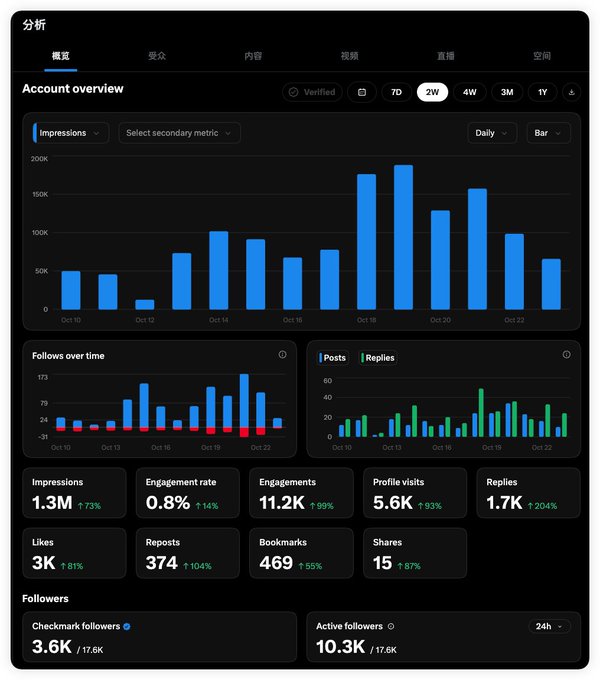Open the Shares 15 stat card
The width and height of the screenshot is (600, 680).
pyautogui.click(x=415, y=553)
